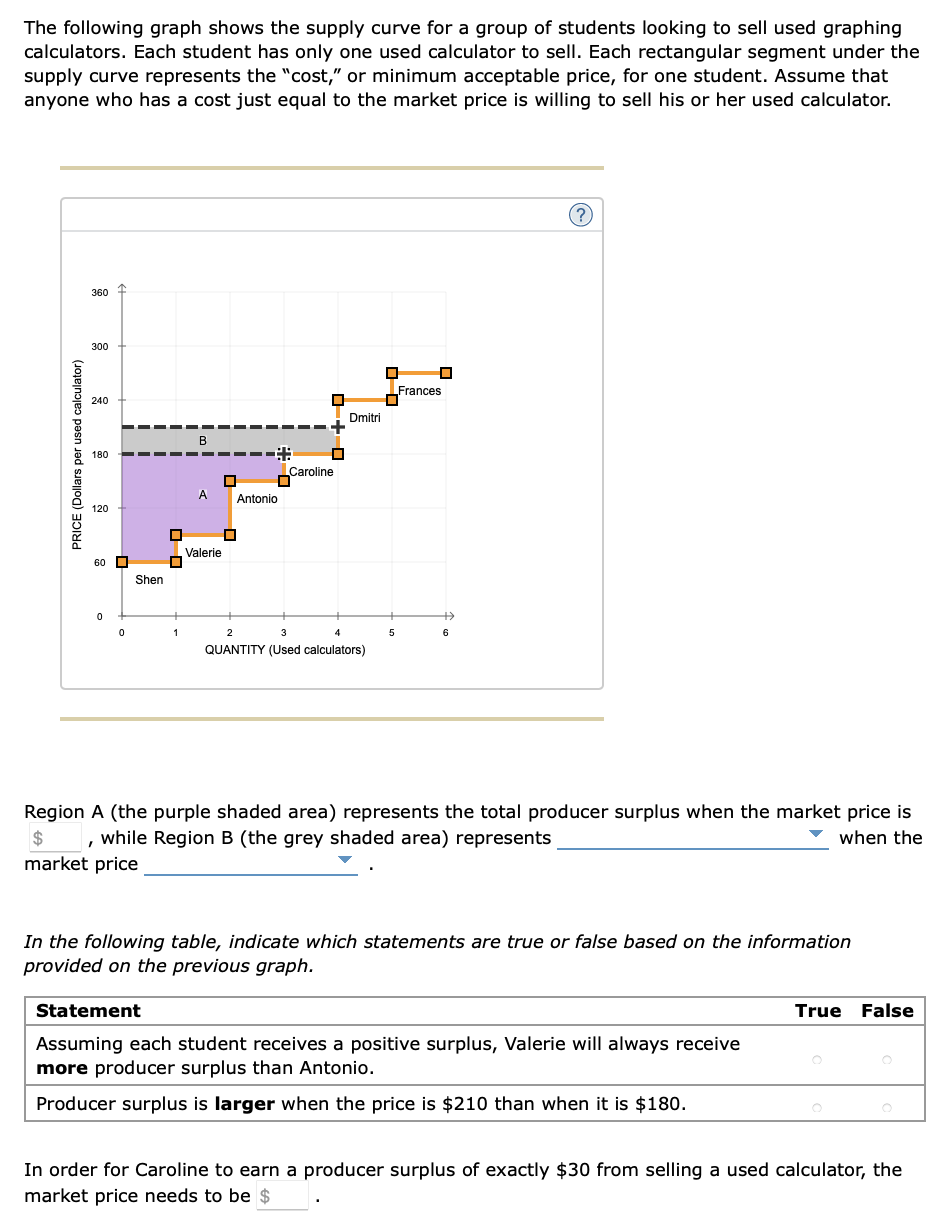
Task: Click the dollar input field for Region A surplus
Action: 52,838
